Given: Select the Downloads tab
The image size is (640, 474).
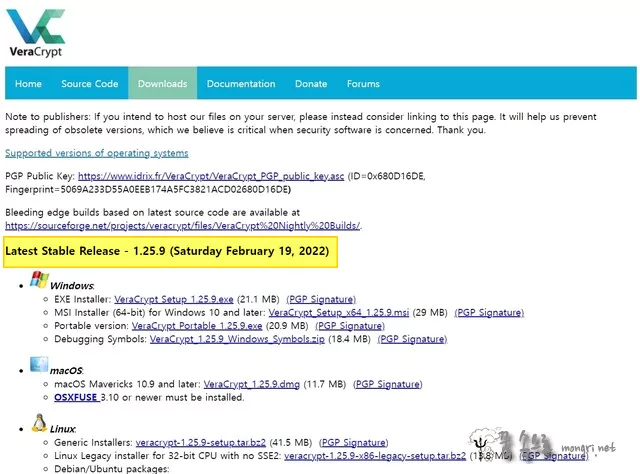Looking at the screenshot, I should click(x=162, y=84).
